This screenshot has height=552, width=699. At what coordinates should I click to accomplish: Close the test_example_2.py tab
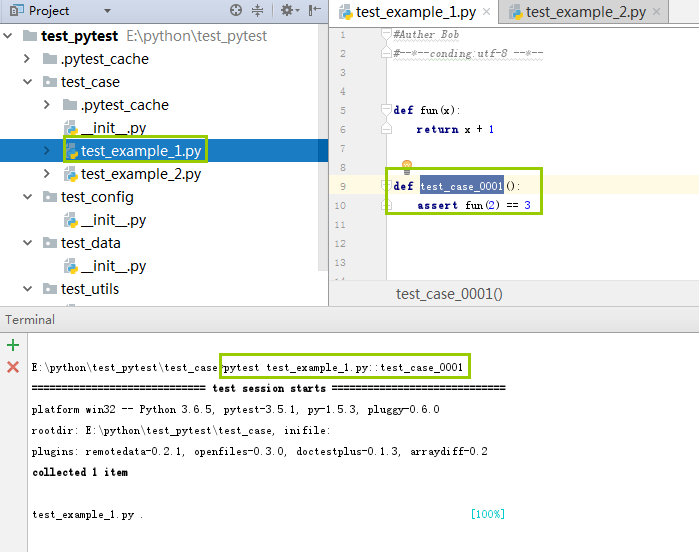tap(656, 12)
